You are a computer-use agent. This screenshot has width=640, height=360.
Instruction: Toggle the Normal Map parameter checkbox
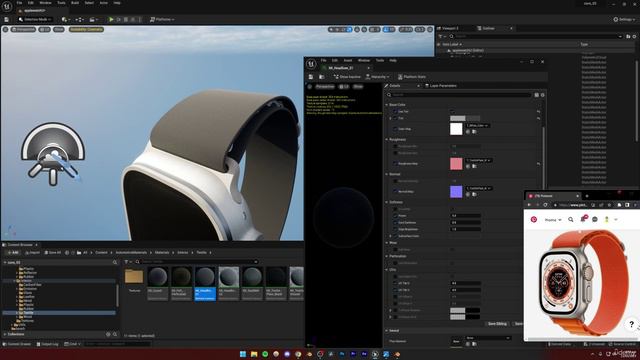tap(395, 191)
